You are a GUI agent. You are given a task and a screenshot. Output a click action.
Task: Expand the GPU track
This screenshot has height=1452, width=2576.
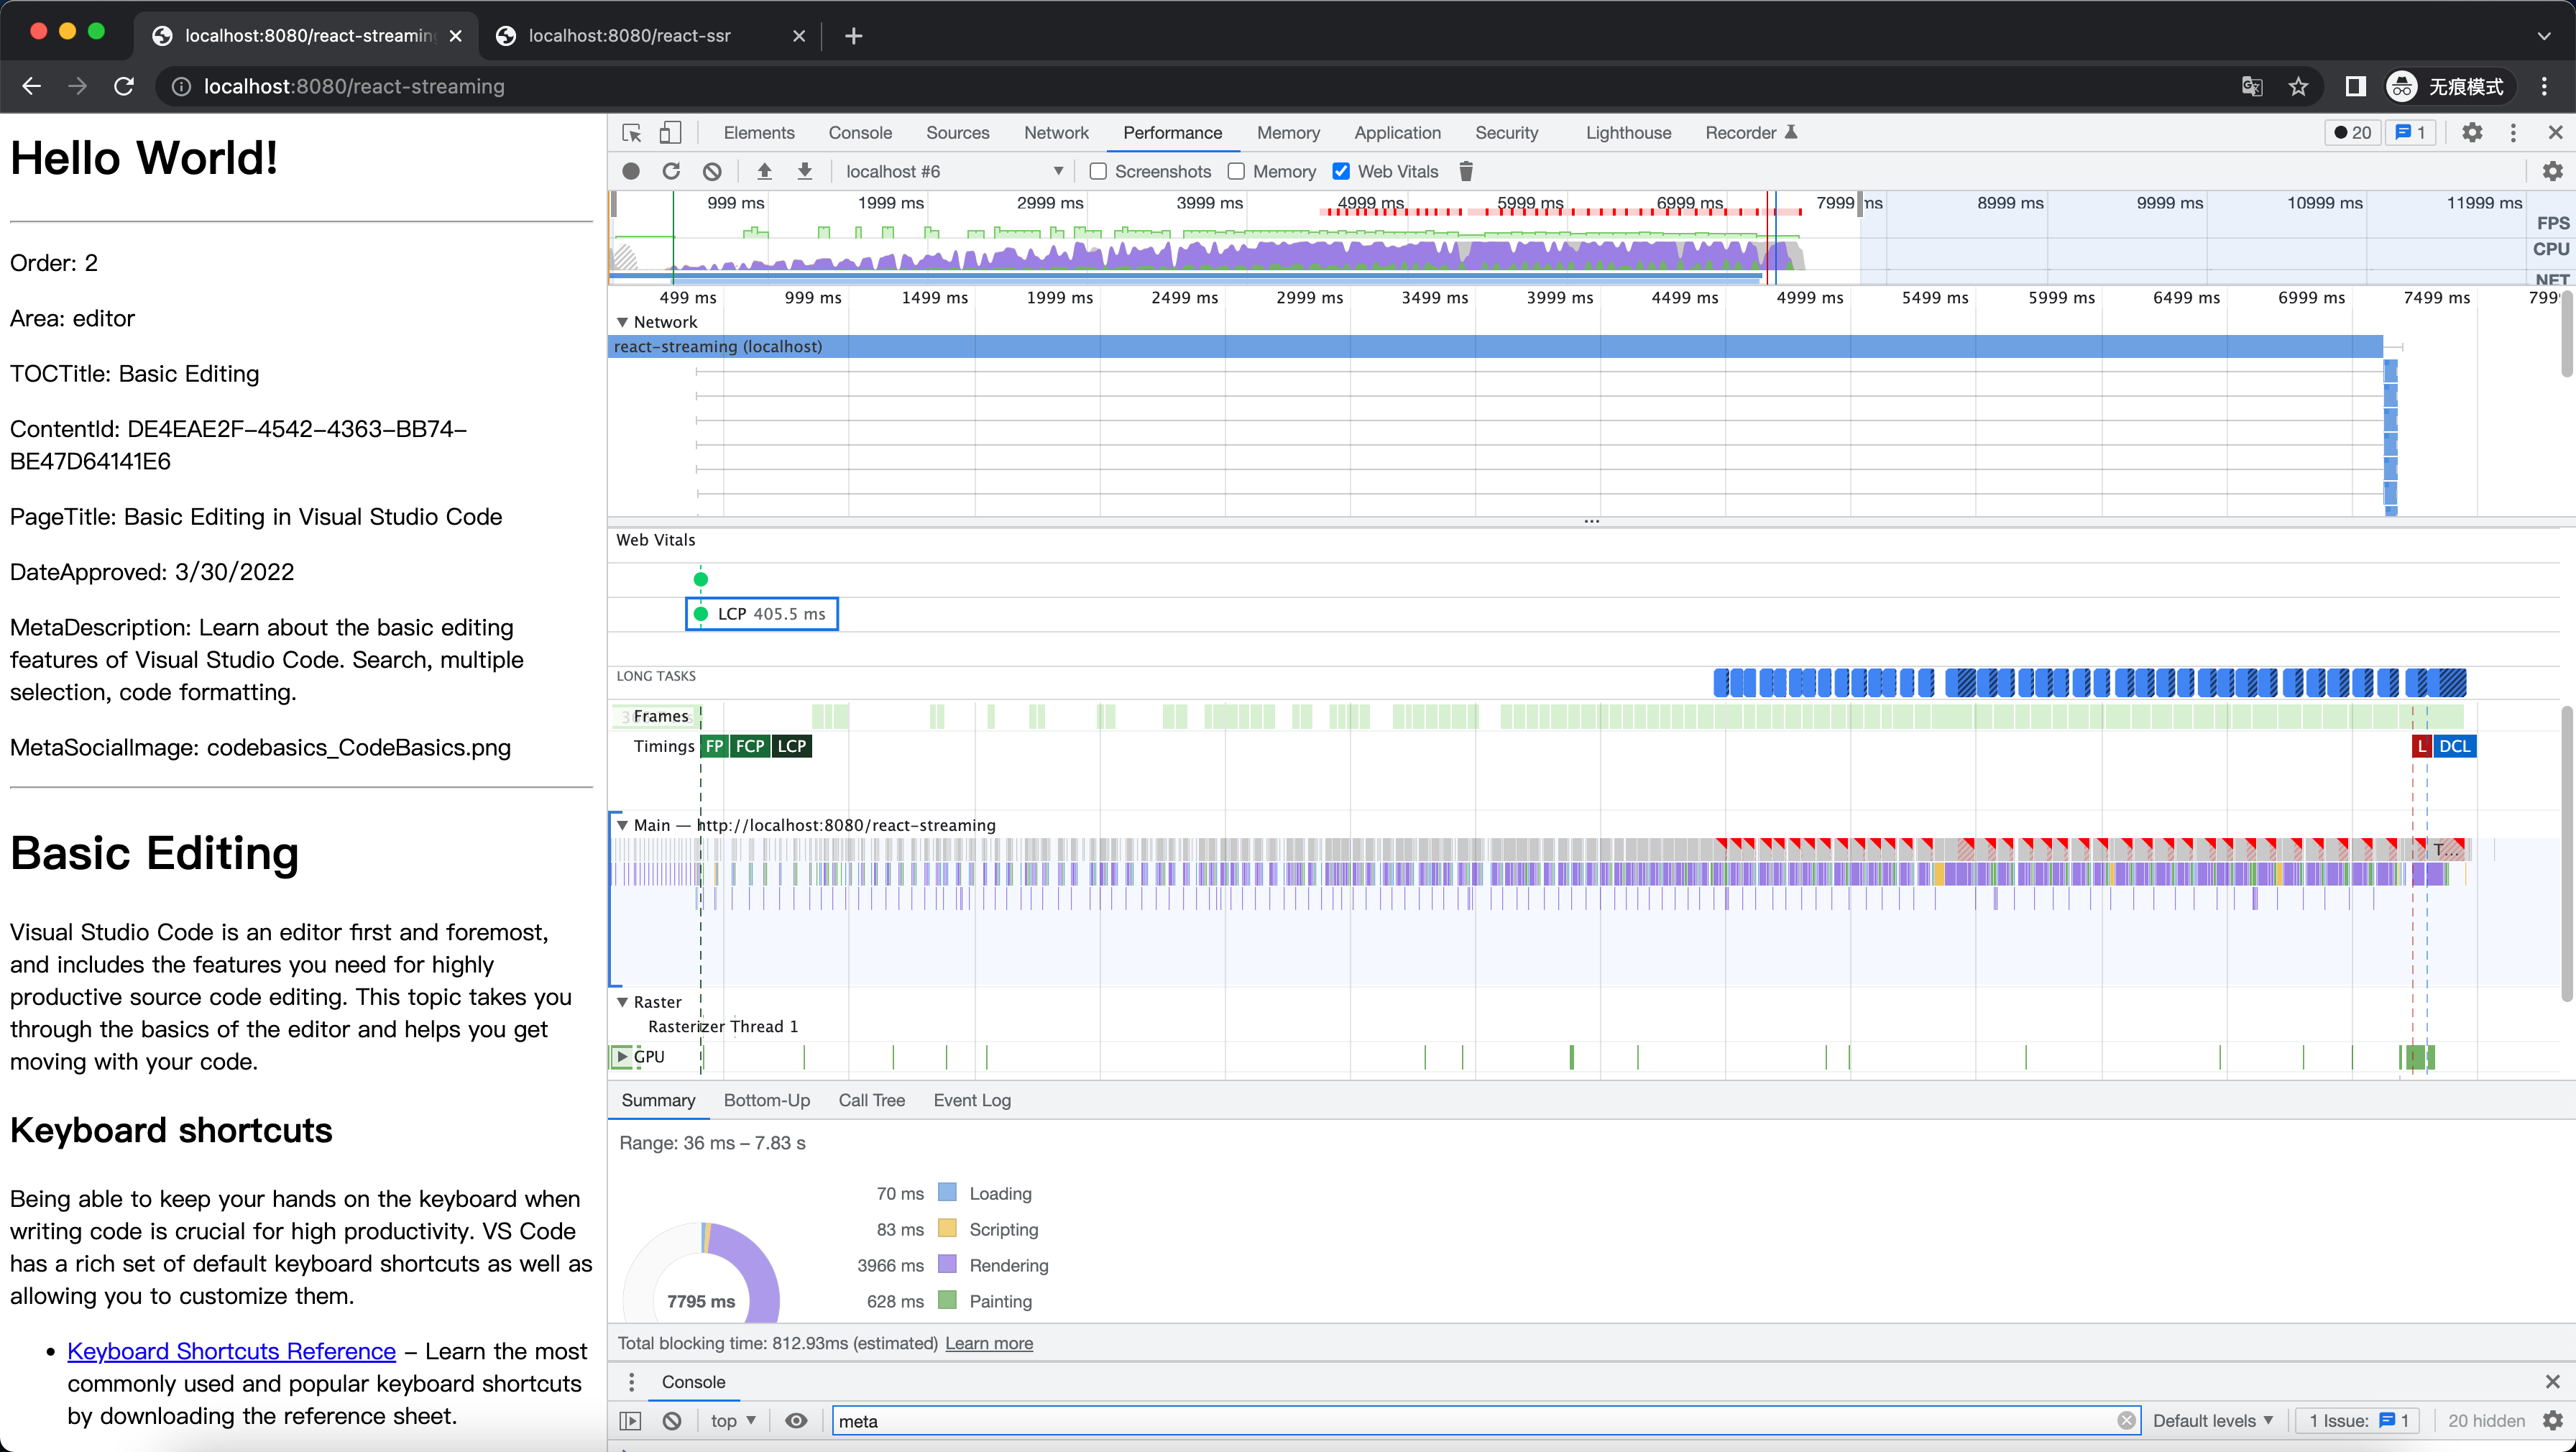622,1056
